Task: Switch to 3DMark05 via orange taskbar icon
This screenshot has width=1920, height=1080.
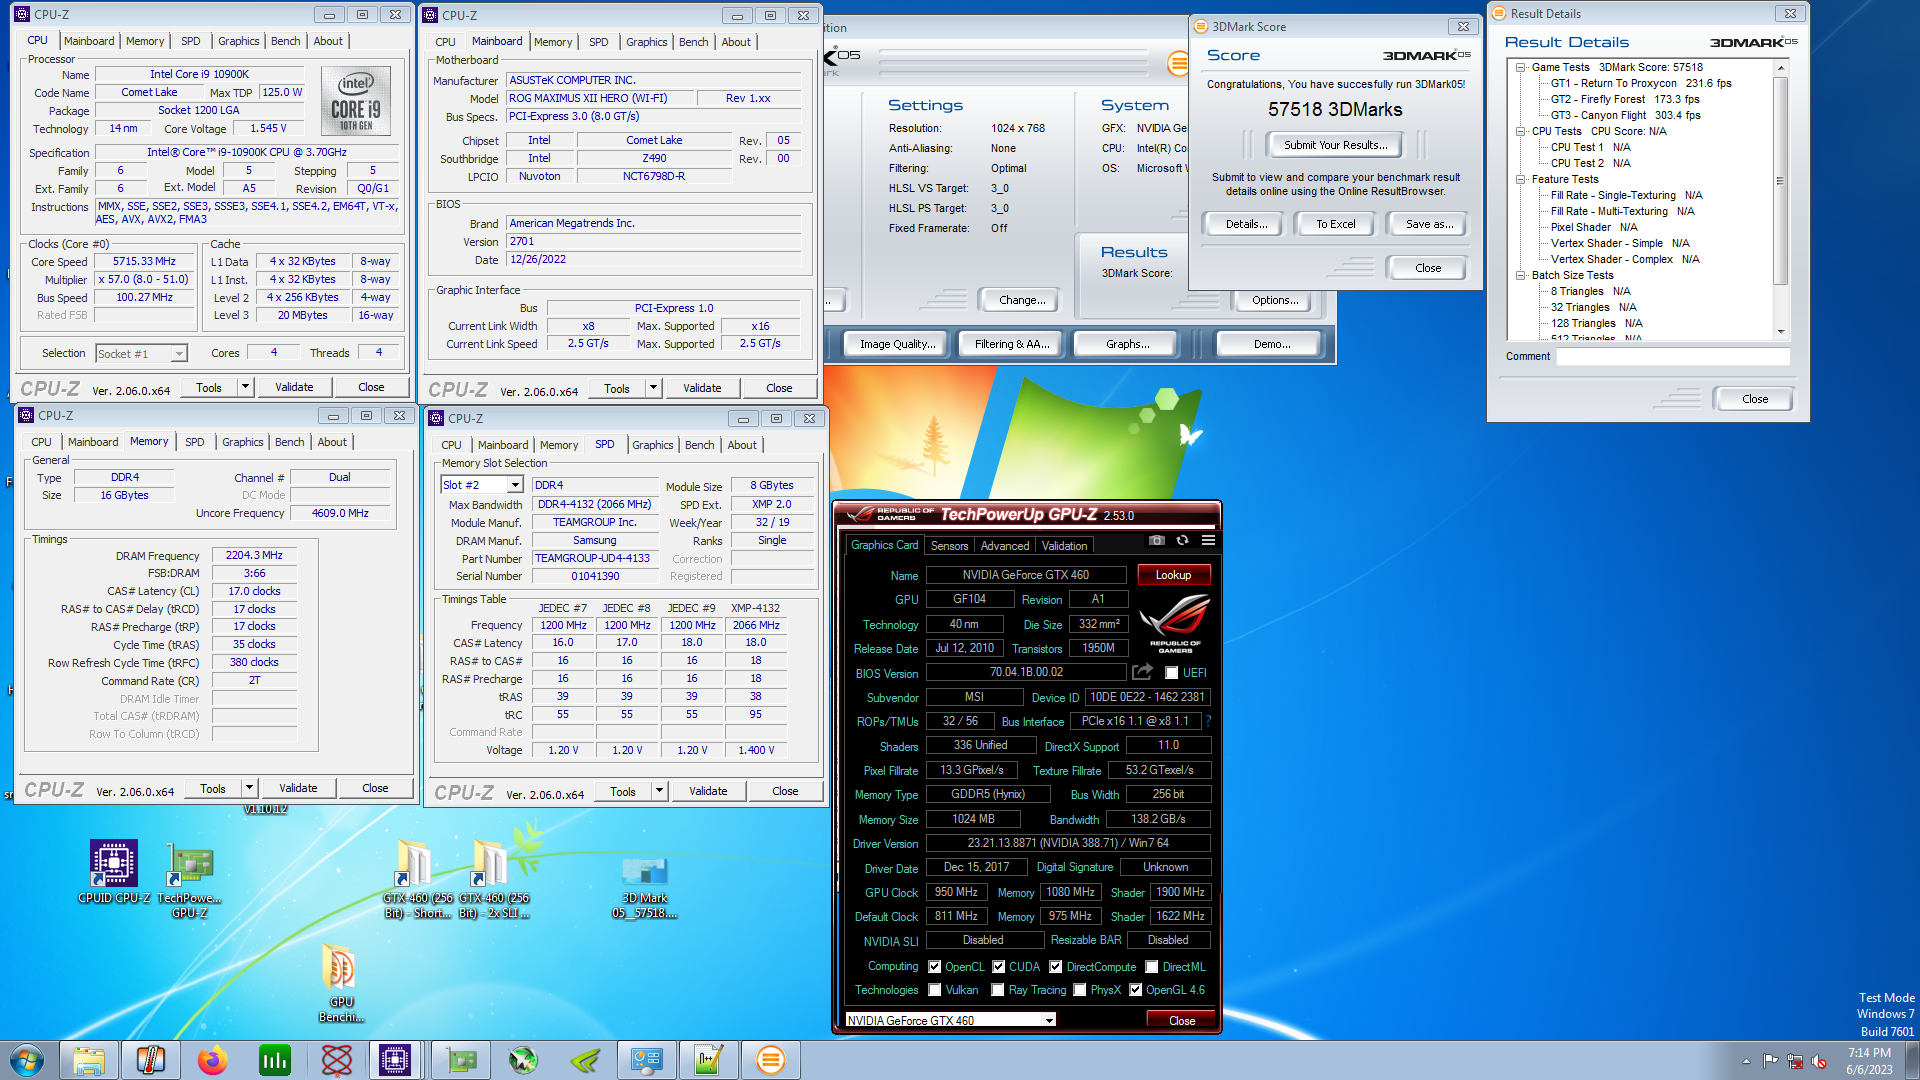Action: (x=771, y=1060)
